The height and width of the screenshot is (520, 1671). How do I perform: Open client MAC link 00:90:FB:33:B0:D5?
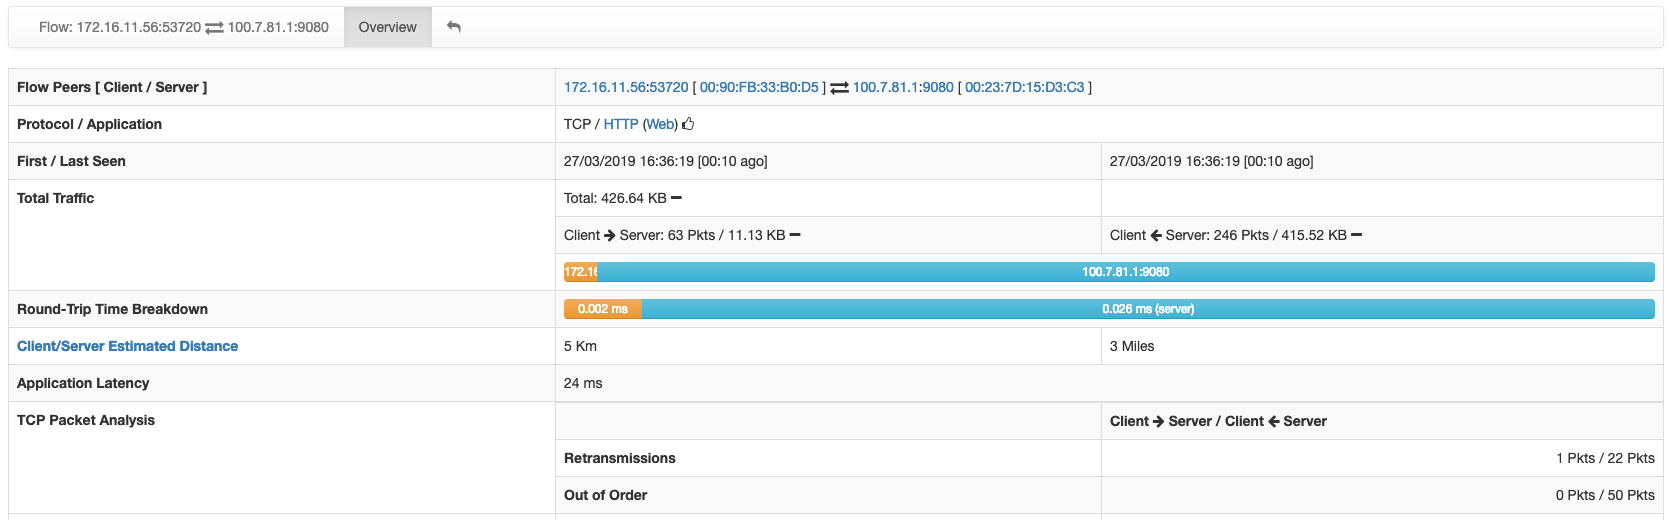[x=759, y=87]
